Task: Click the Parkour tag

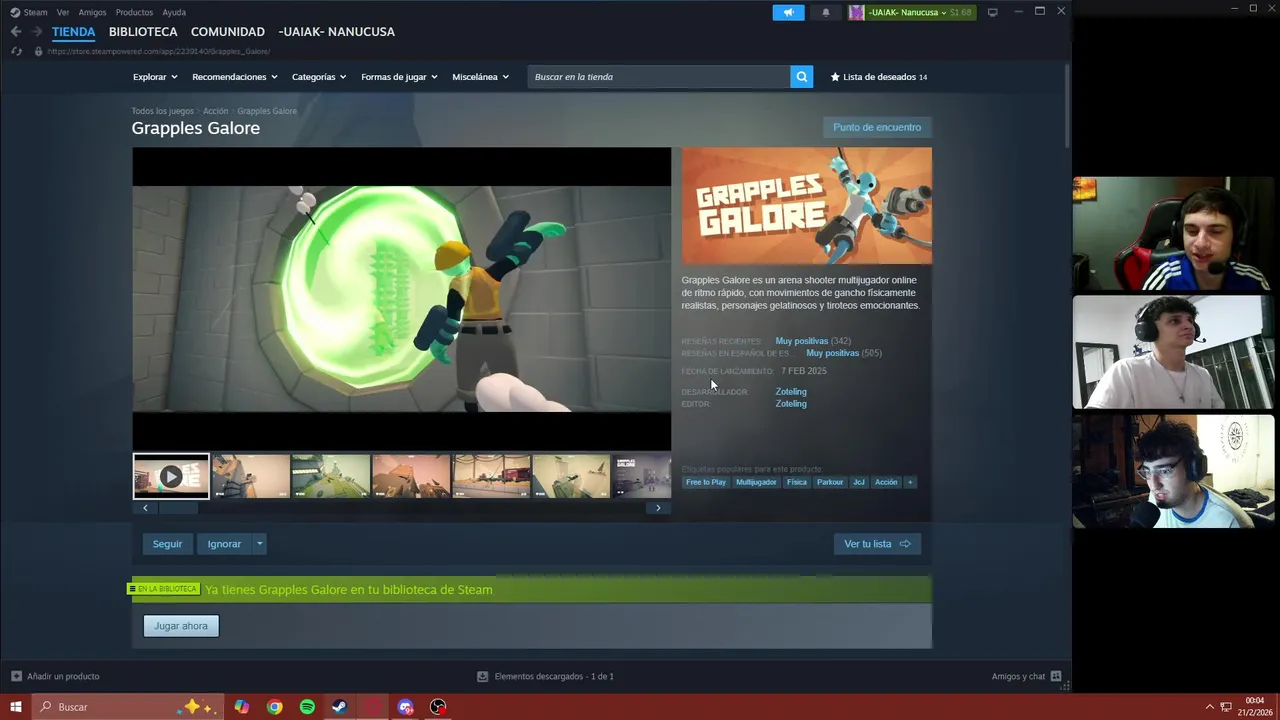Action: coord(830,482)
